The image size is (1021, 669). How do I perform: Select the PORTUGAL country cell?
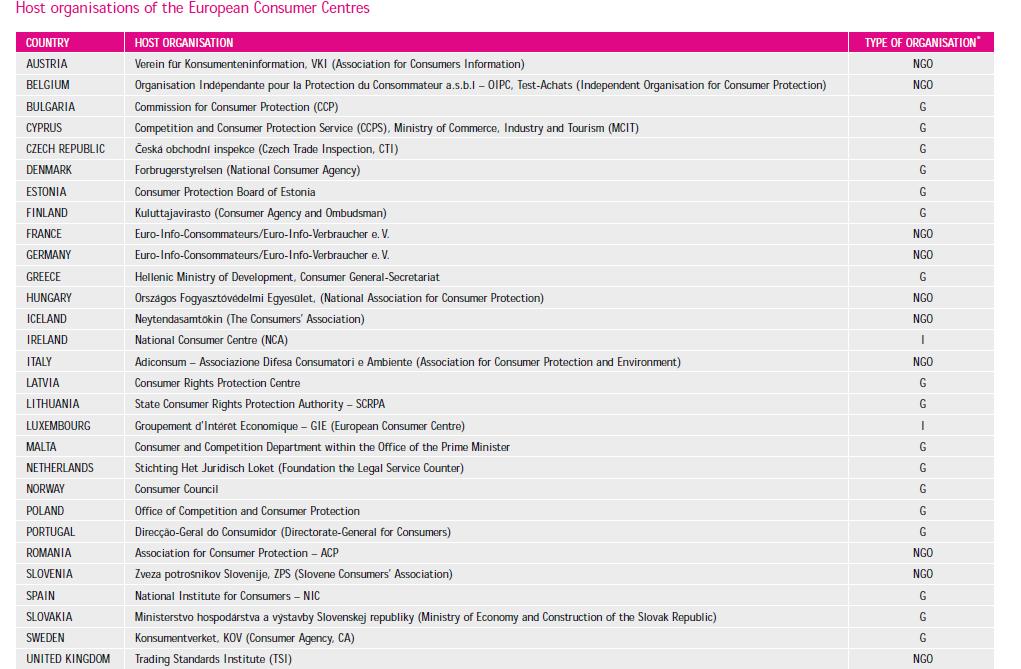70,532
